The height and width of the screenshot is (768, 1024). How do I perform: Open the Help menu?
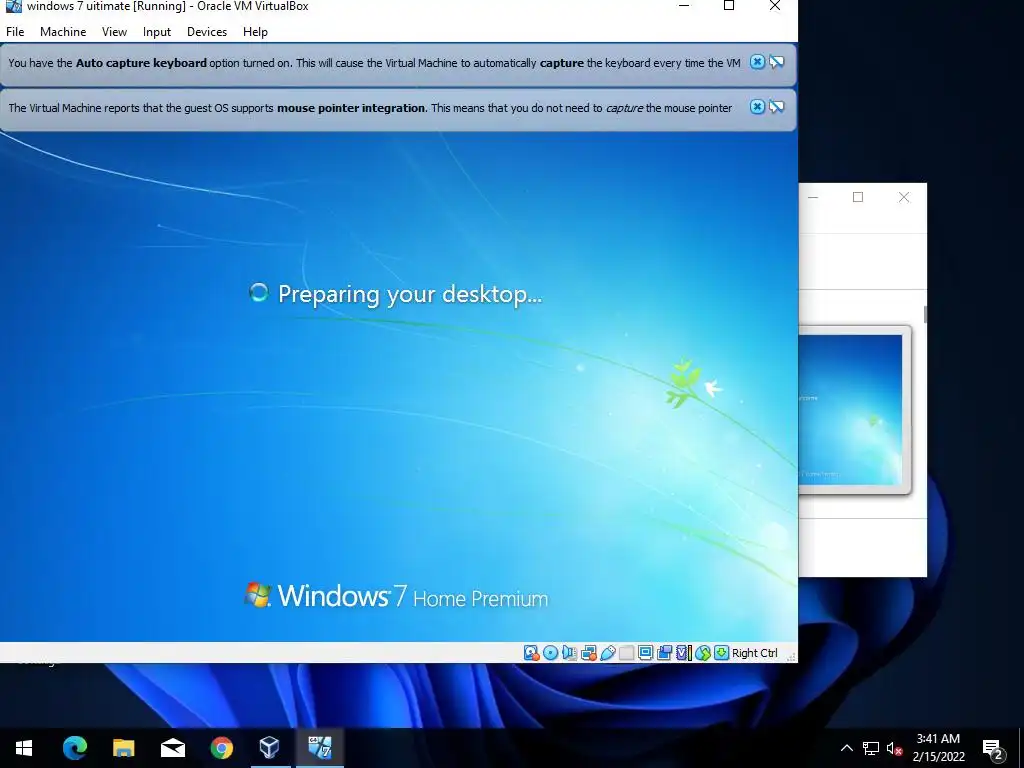click(x=255, y=31)
